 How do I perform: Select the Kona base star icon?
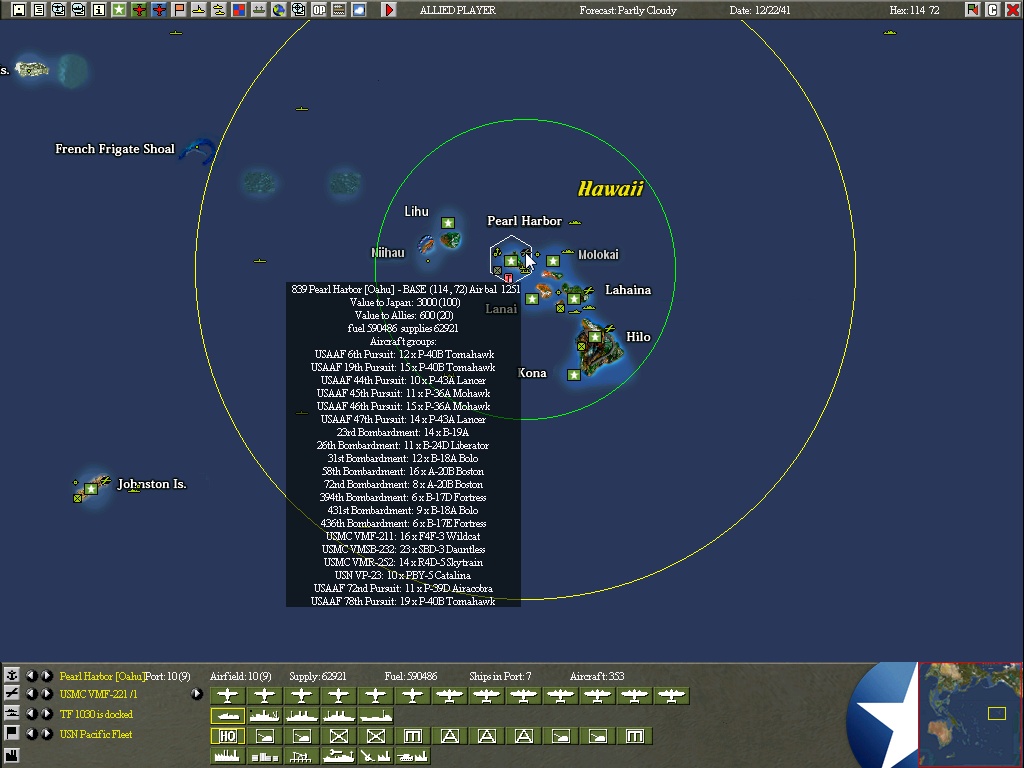573,375
